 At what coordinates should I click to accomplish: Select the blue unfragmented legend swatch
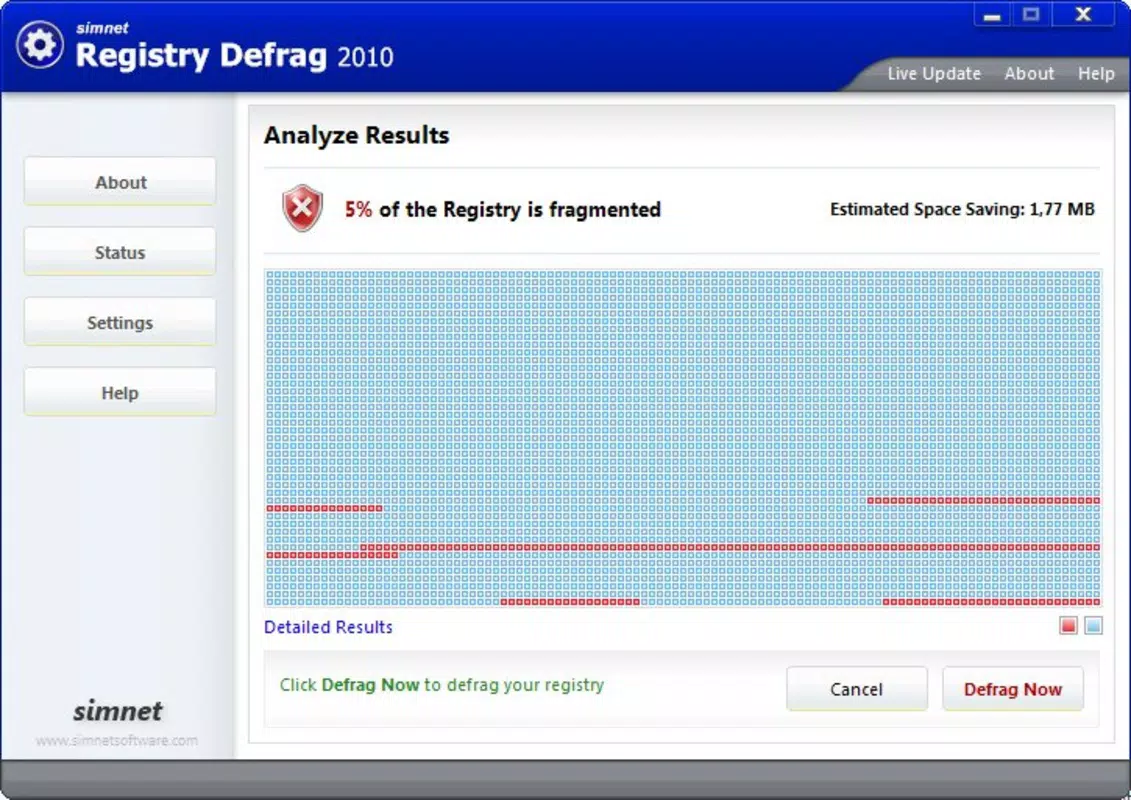(x=1093, y=625)
